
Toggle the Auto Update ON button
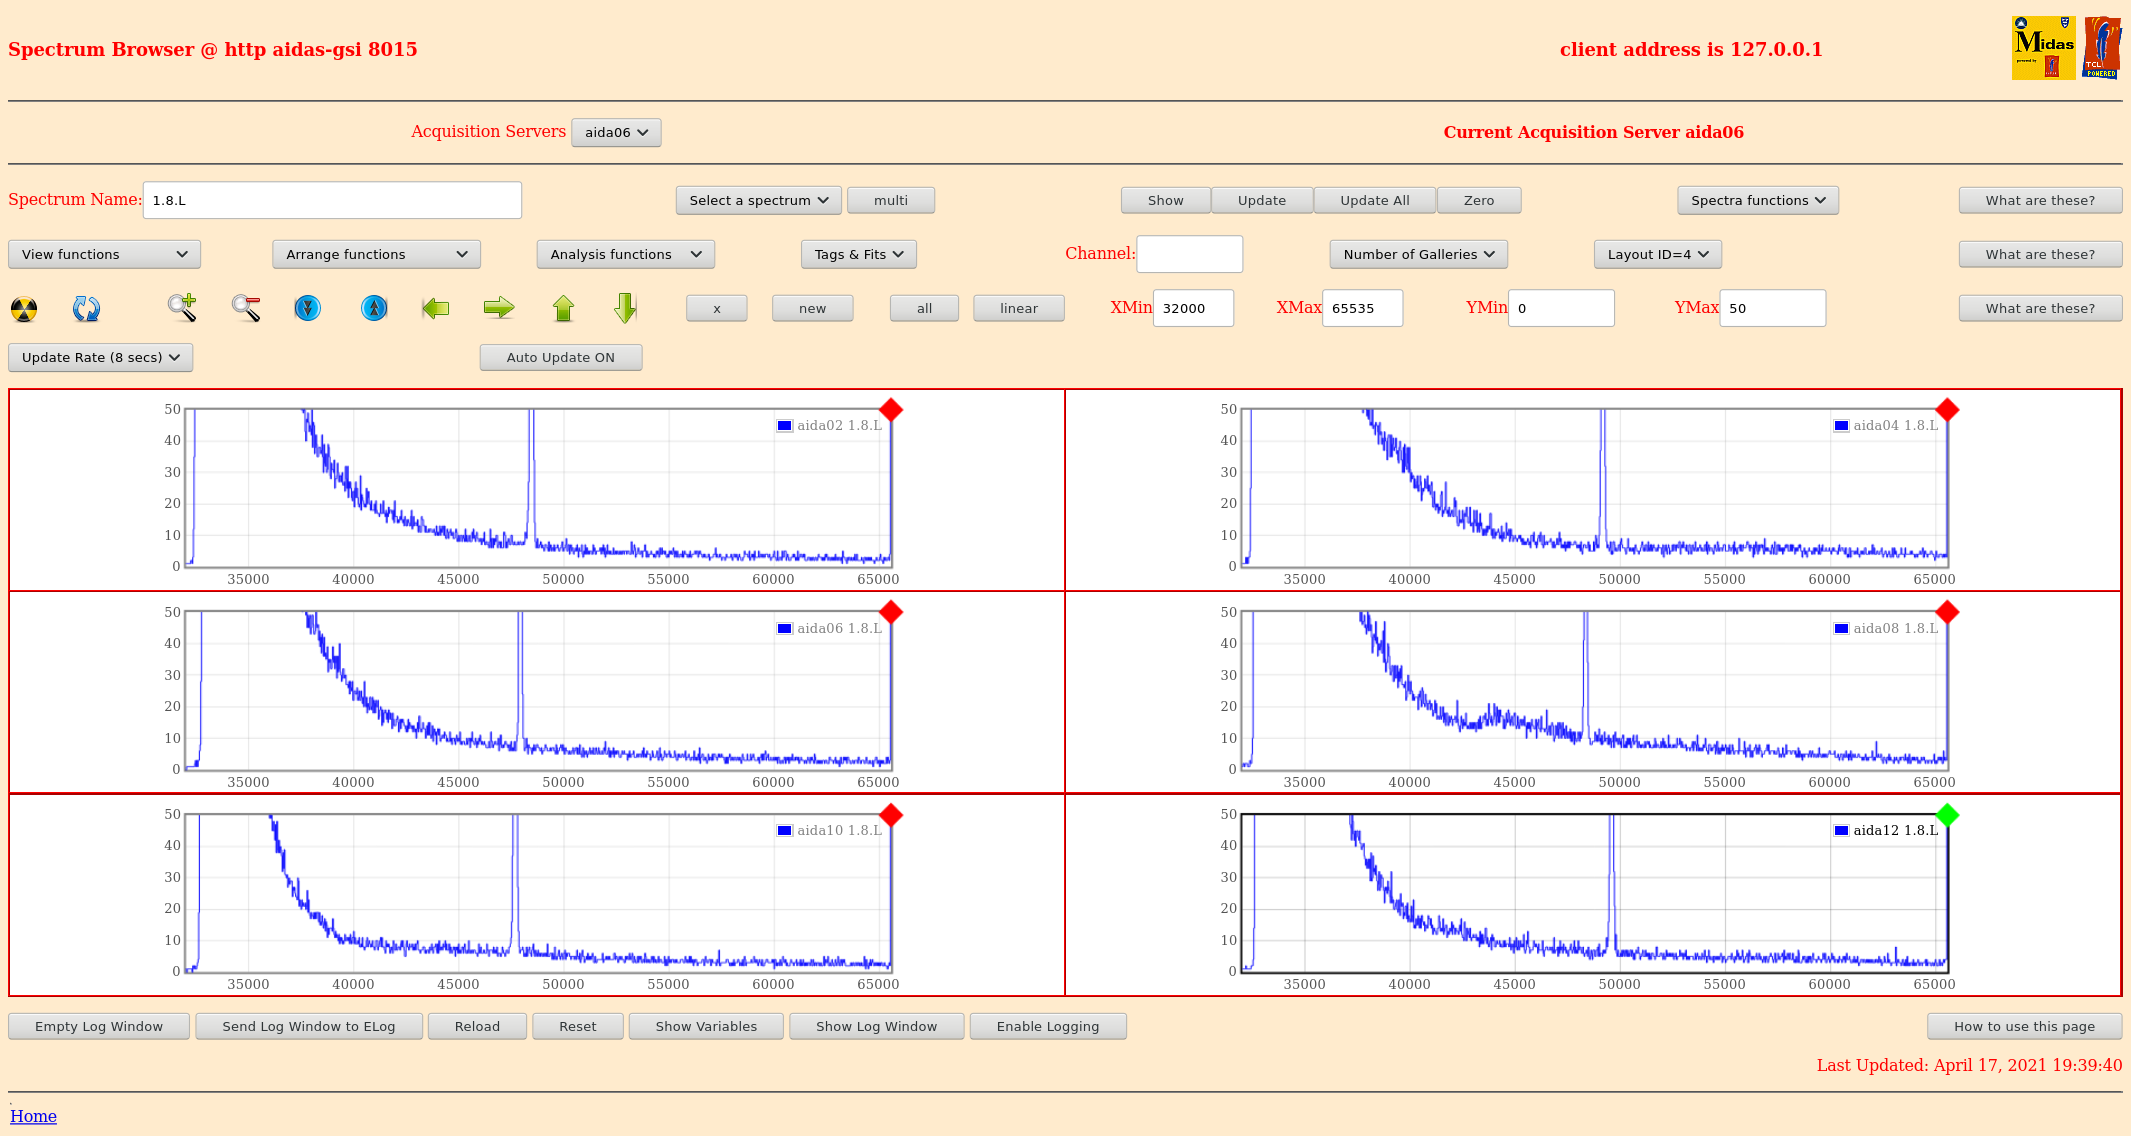pos(560,357)
